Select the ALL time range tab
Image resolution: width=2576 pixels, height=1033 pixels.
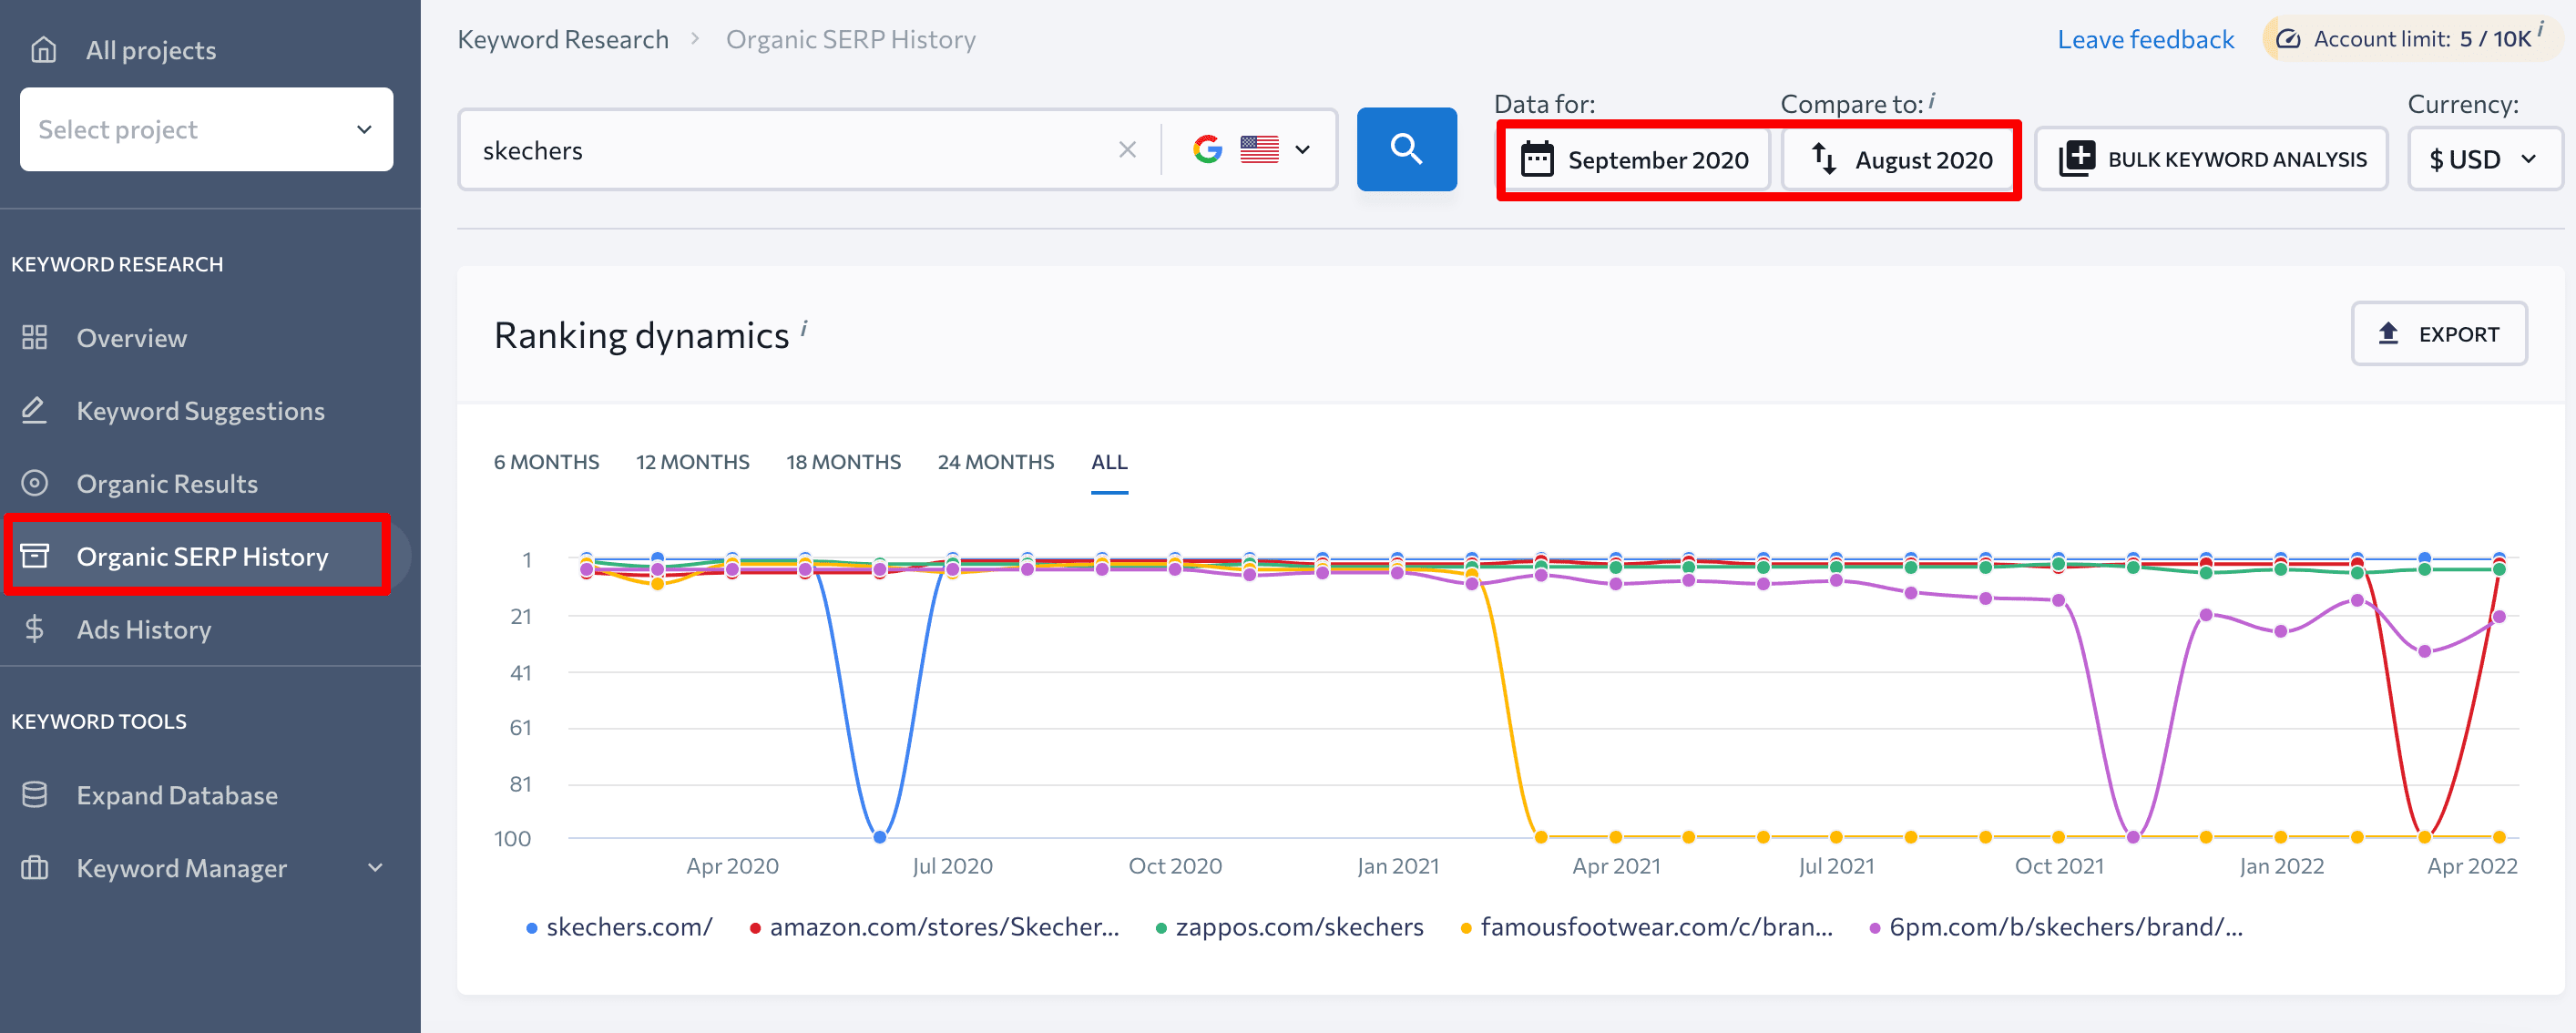(x=1109, y=462)
